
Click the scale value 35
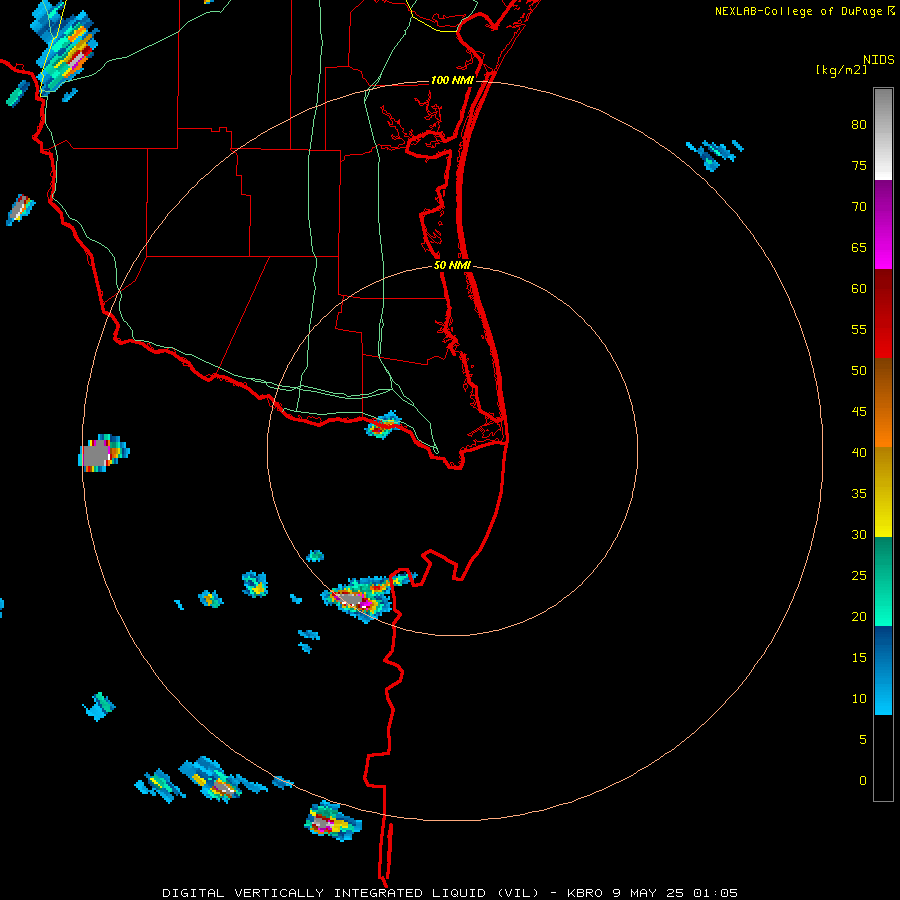click(x=859, y=494)
